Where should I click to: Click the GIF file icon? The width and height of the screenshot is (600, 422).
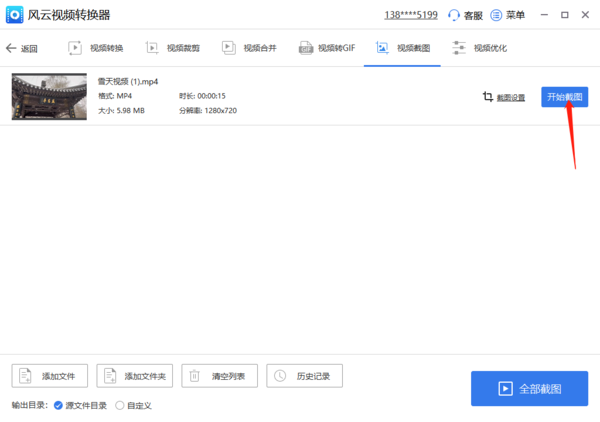coord(306,48)
